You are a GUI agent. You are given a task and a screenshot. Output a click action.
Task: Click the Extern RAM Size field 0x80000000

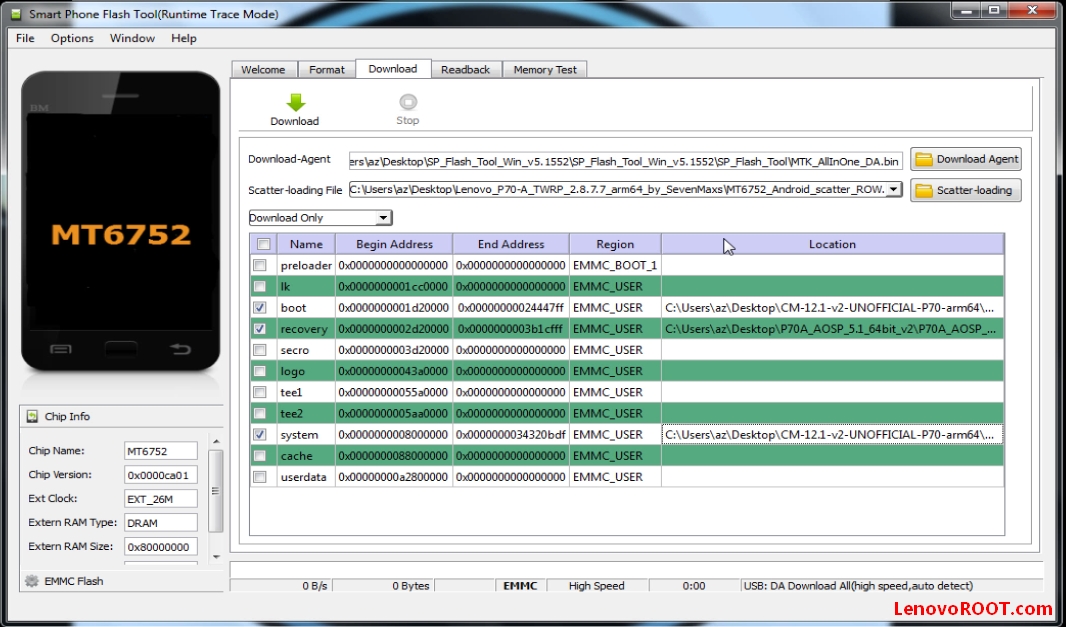[160, 547]
